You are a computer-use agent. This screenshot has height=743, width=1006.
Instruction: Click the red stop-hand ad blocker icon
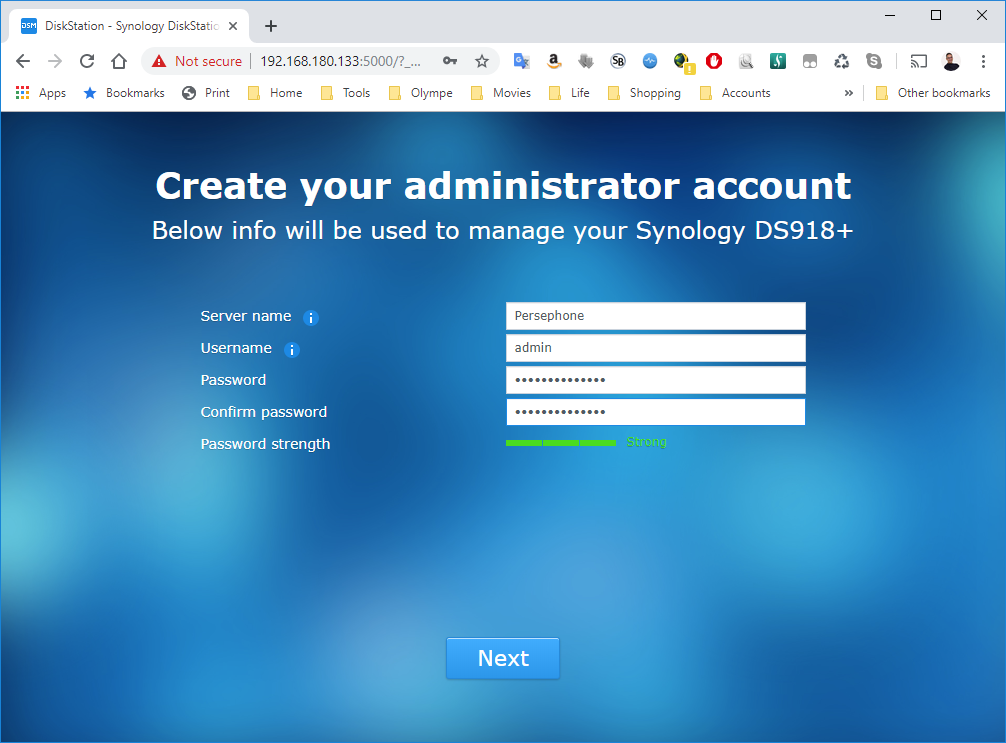(714, 61)
